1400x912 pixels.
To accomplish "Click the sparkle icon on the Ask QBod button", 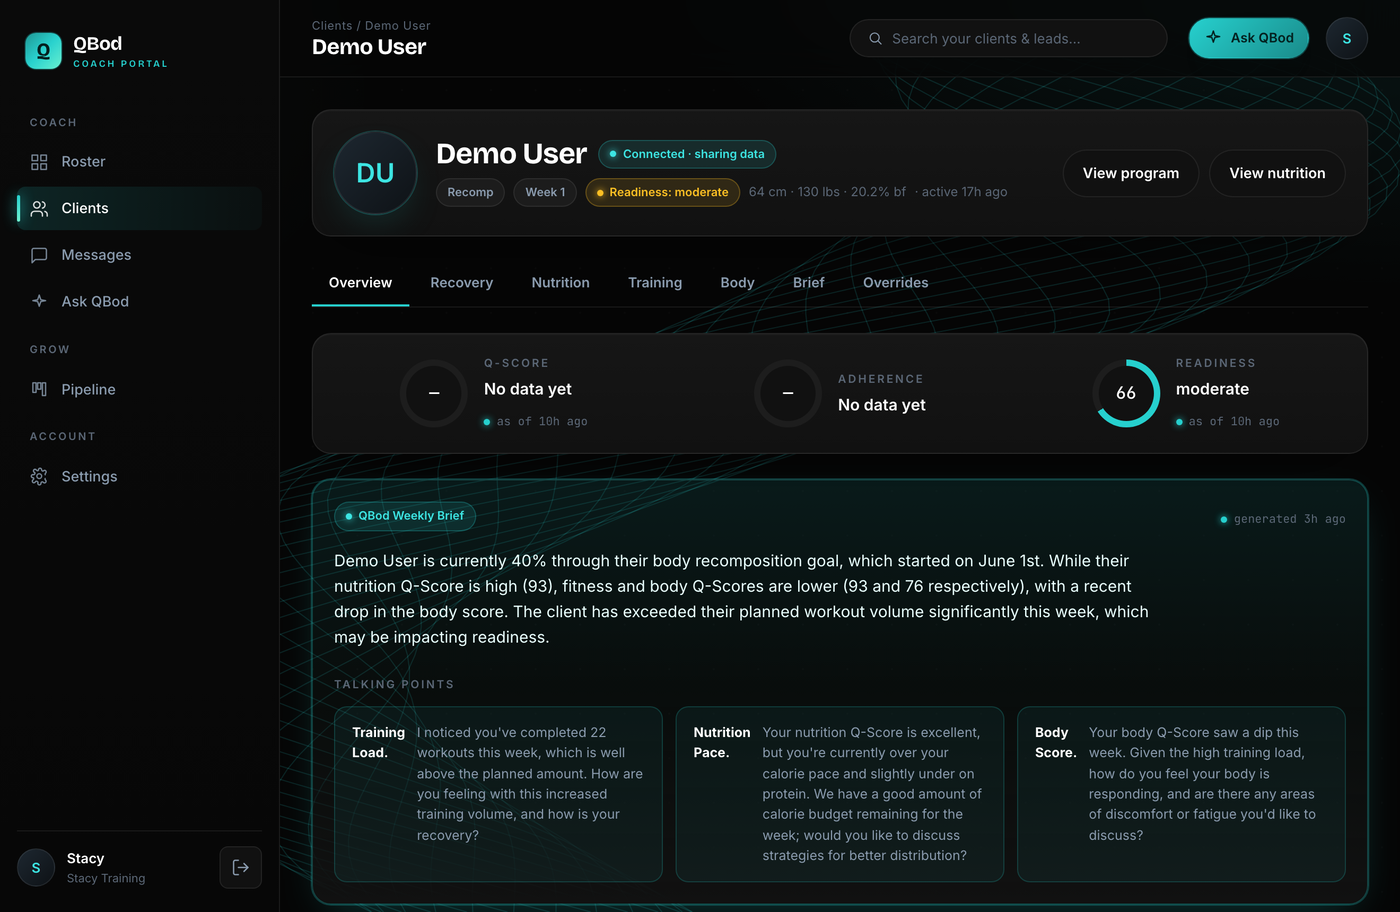I will pos(1213,38).
